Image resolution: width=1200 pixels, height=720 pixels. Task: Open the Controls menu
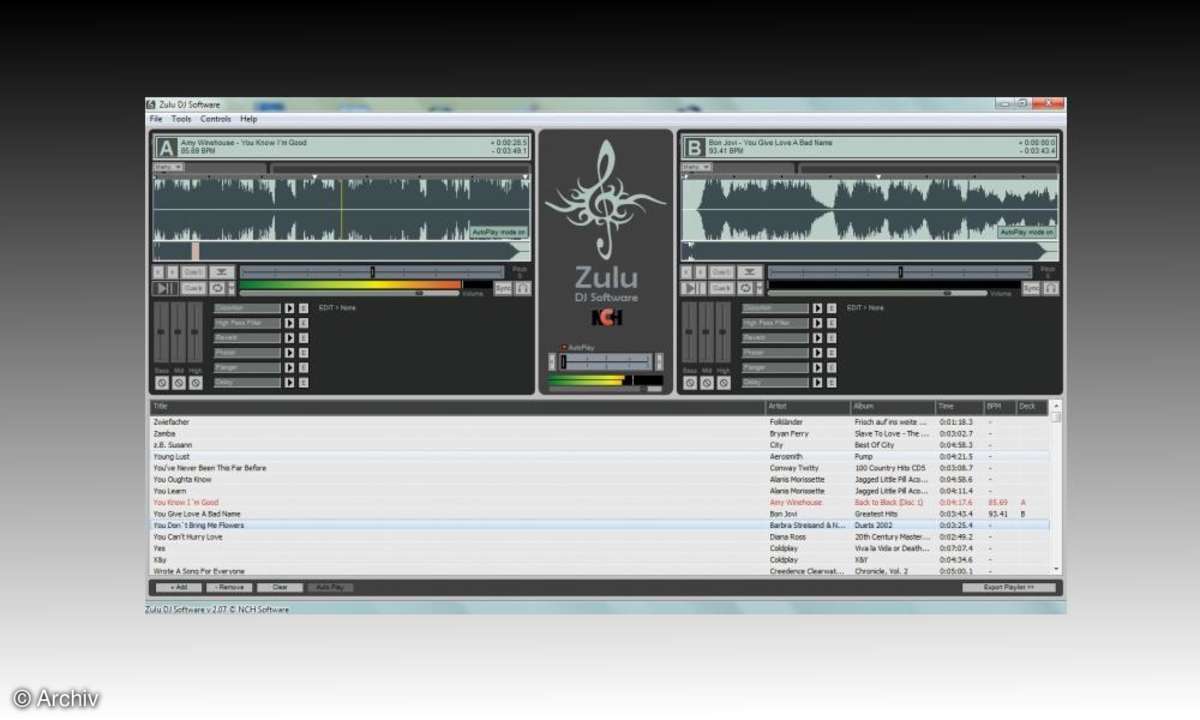215,119
